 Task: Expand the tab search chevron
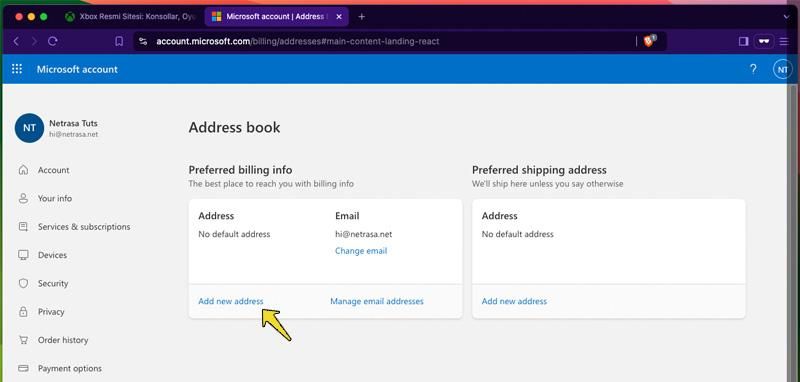(x=786, y=16)
